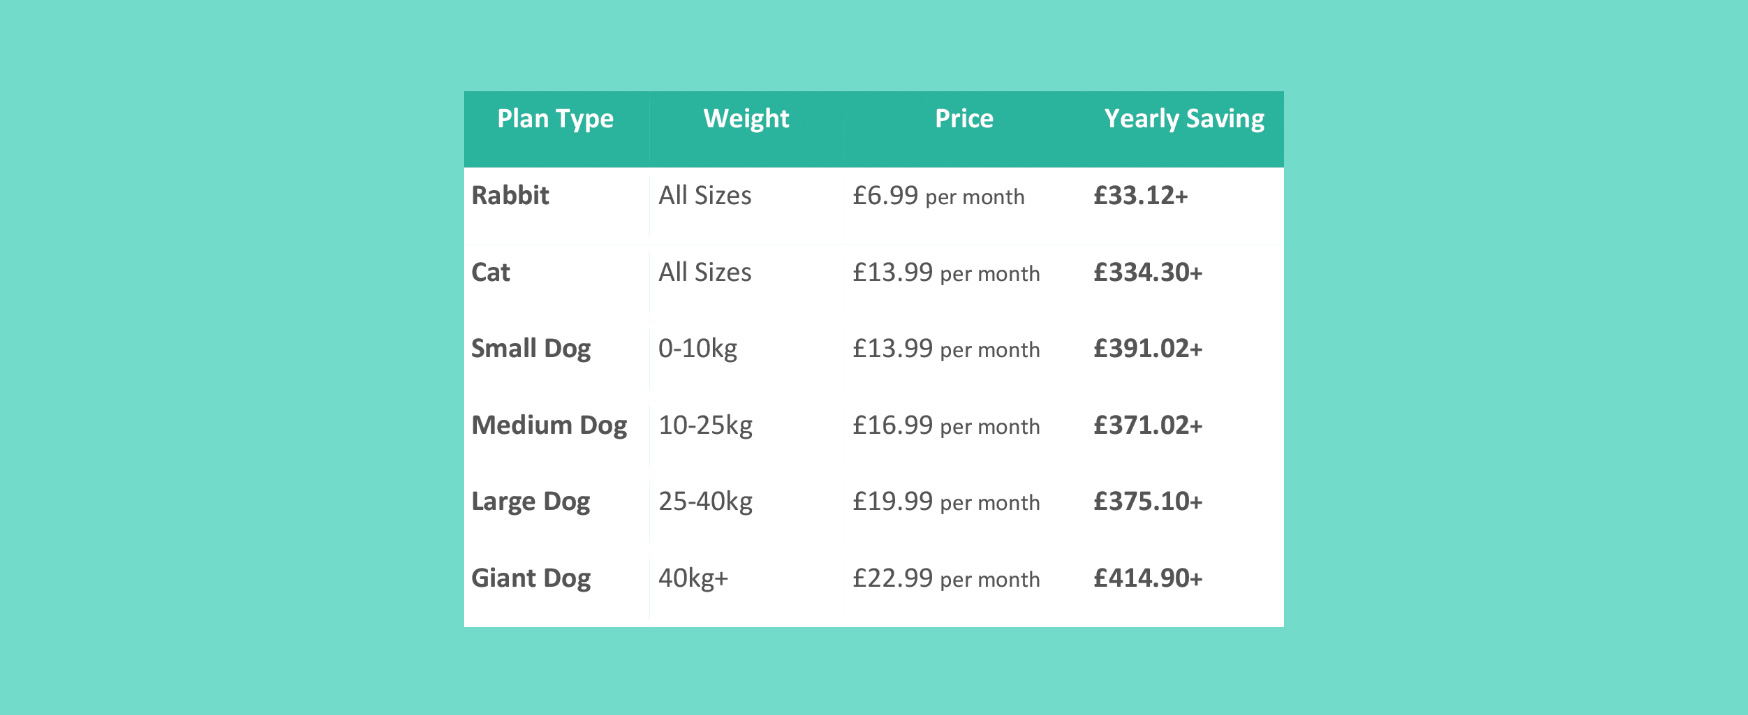Click the £33.12+ yearly saving value
1748x715 pixels.
point(1141,195)
